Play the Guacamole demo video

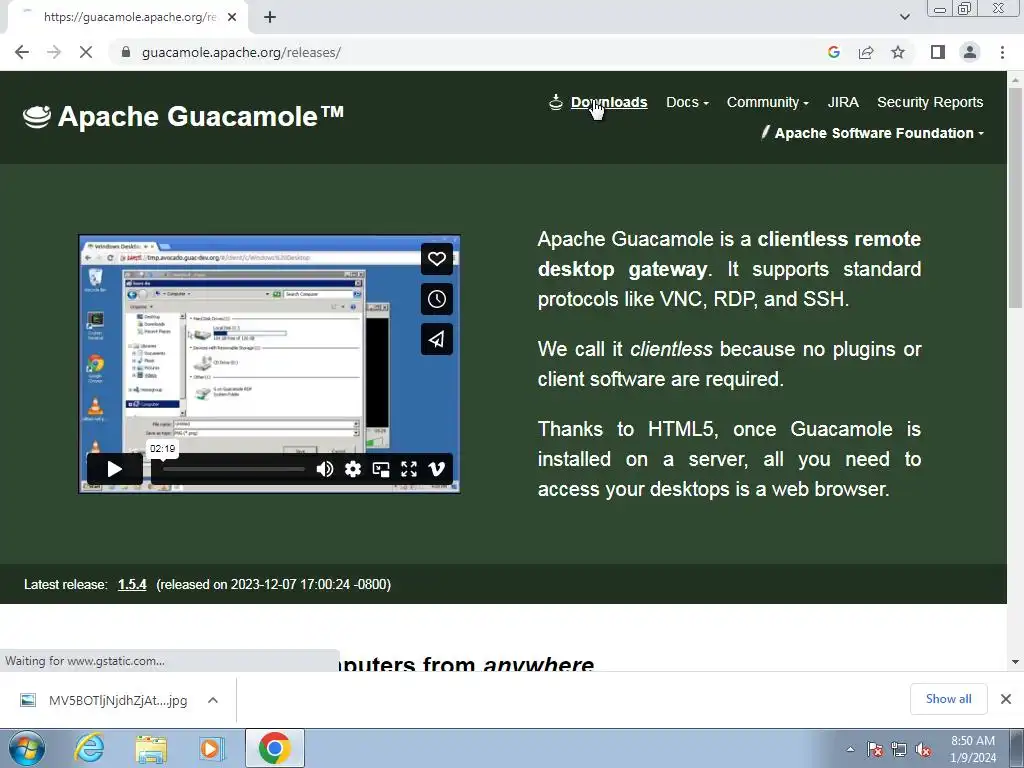114,469
